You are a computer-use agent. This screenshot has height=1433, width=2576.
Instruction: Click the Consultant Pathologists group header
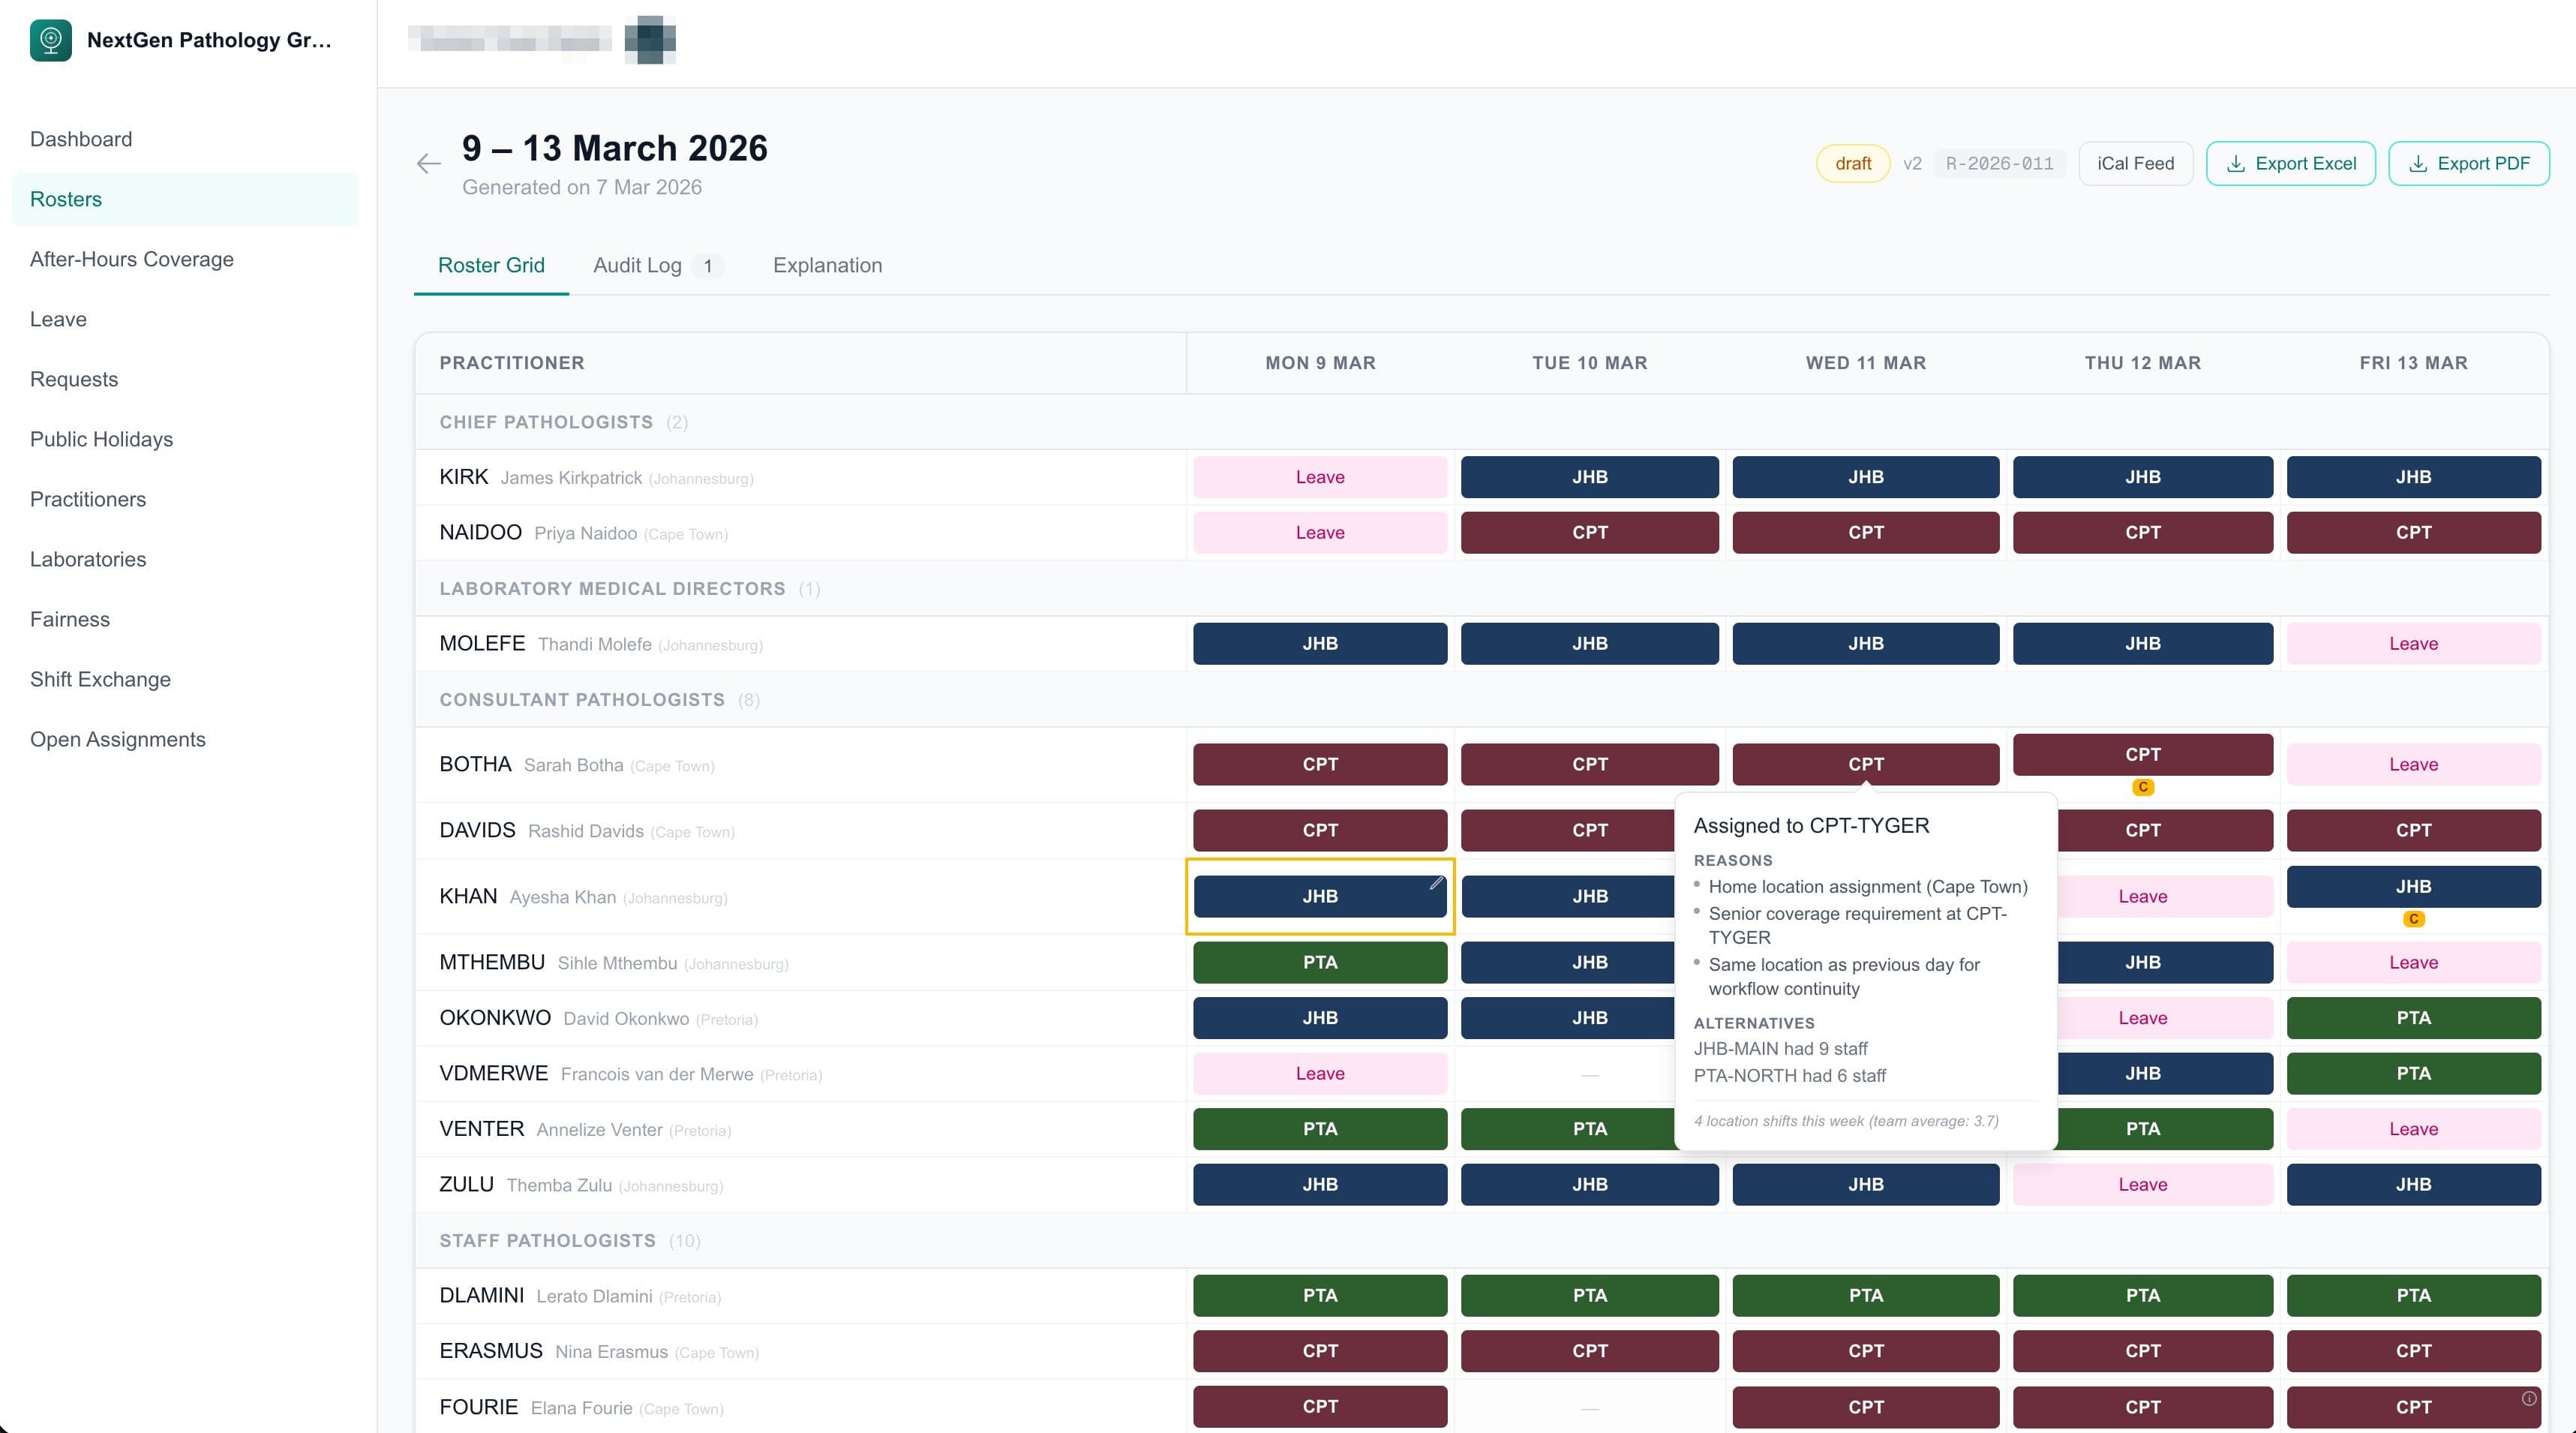tap(582, 700)
